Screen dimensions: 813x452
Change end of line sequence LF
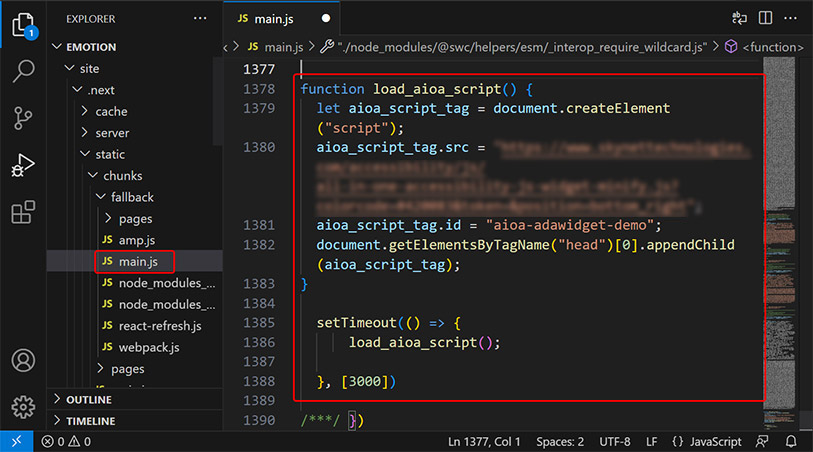pyautogui.click(x=652, y=442)
